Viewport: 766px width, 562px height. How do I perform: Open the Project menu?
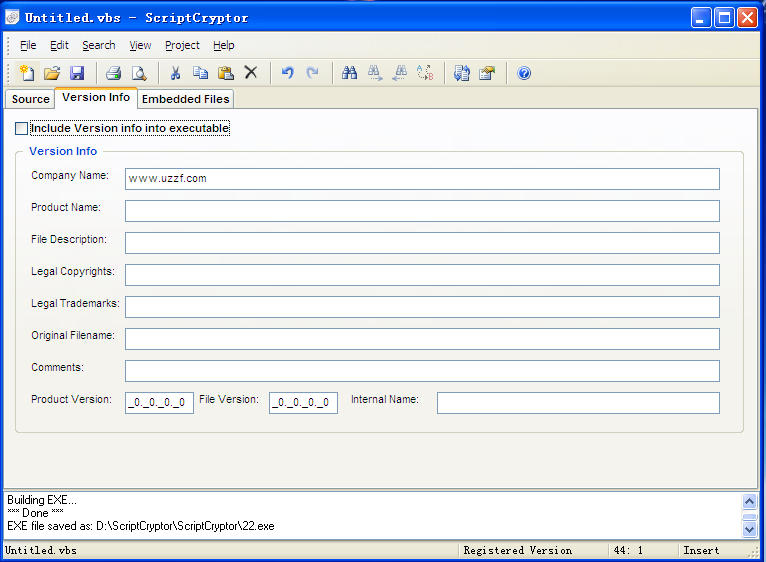(182, 45)
